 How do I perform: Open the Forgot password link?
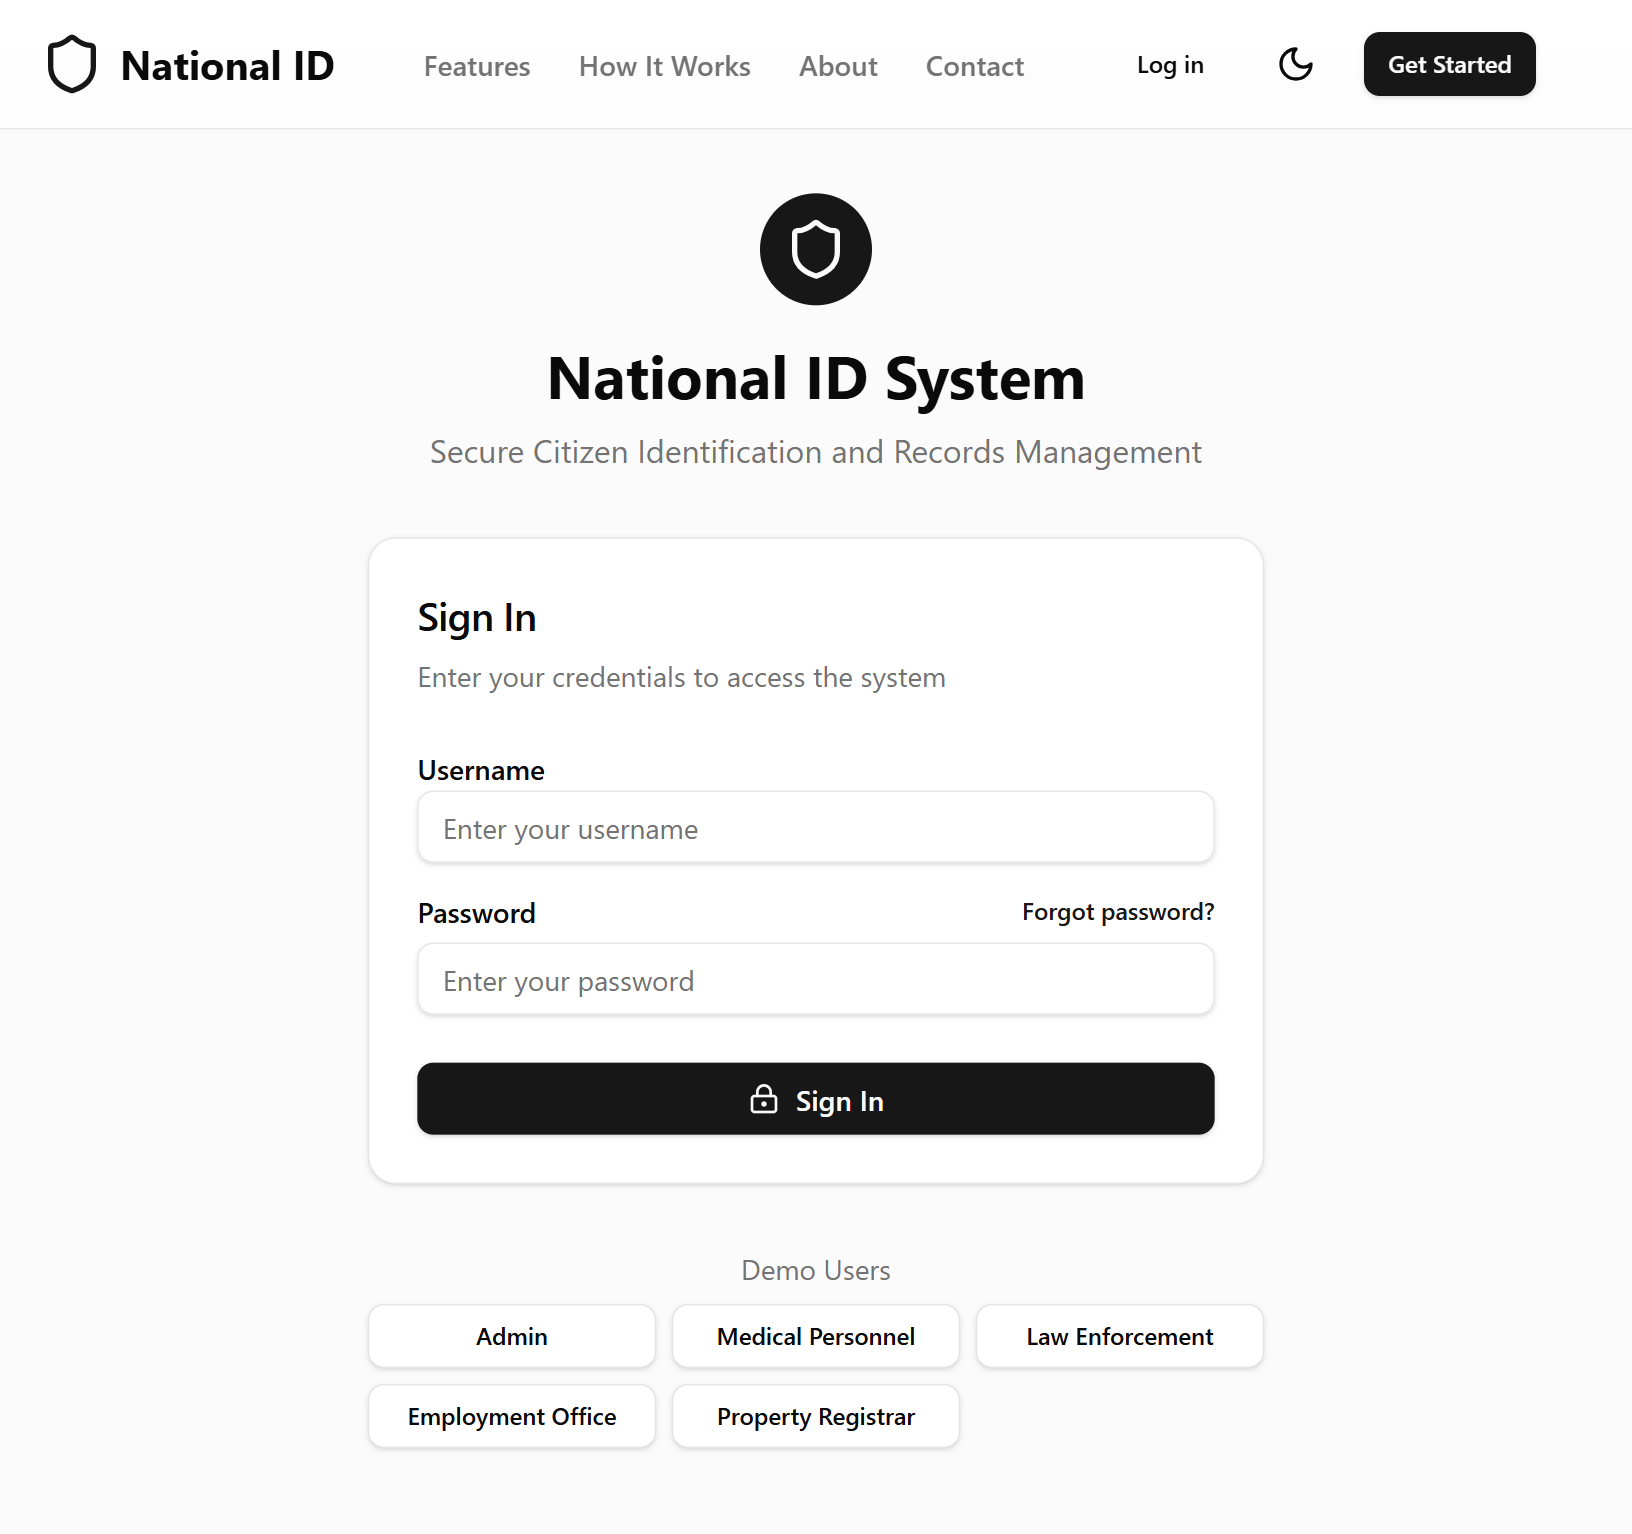tap(1117, 911)
